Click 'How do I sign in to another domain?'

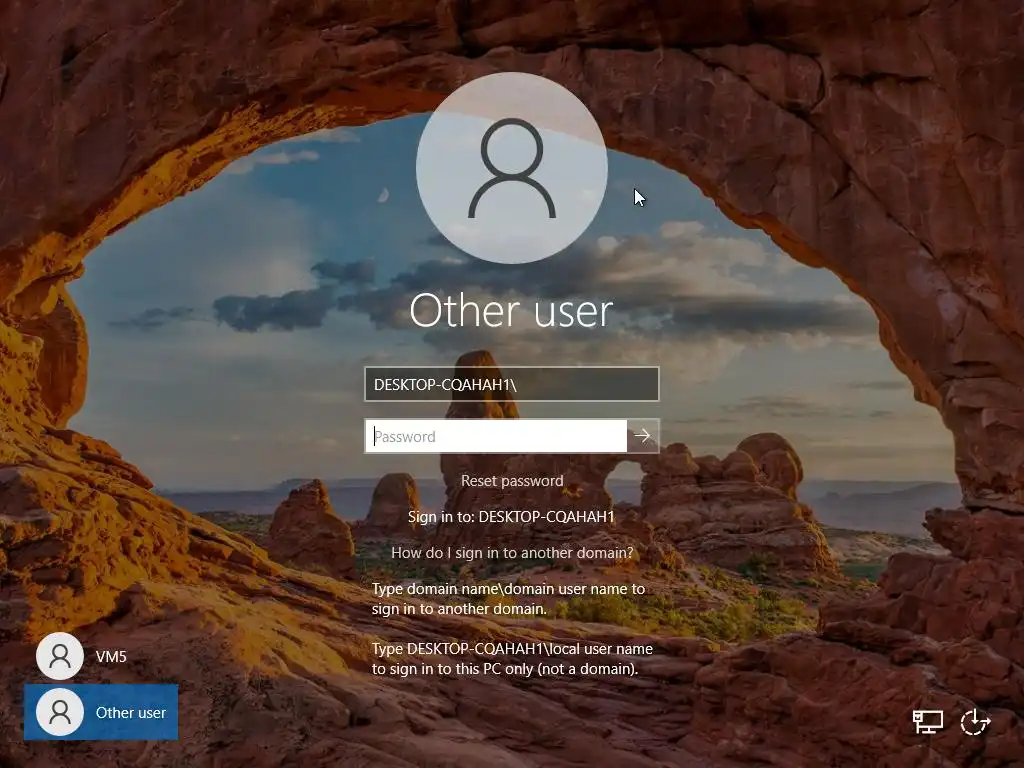[512, 552]
